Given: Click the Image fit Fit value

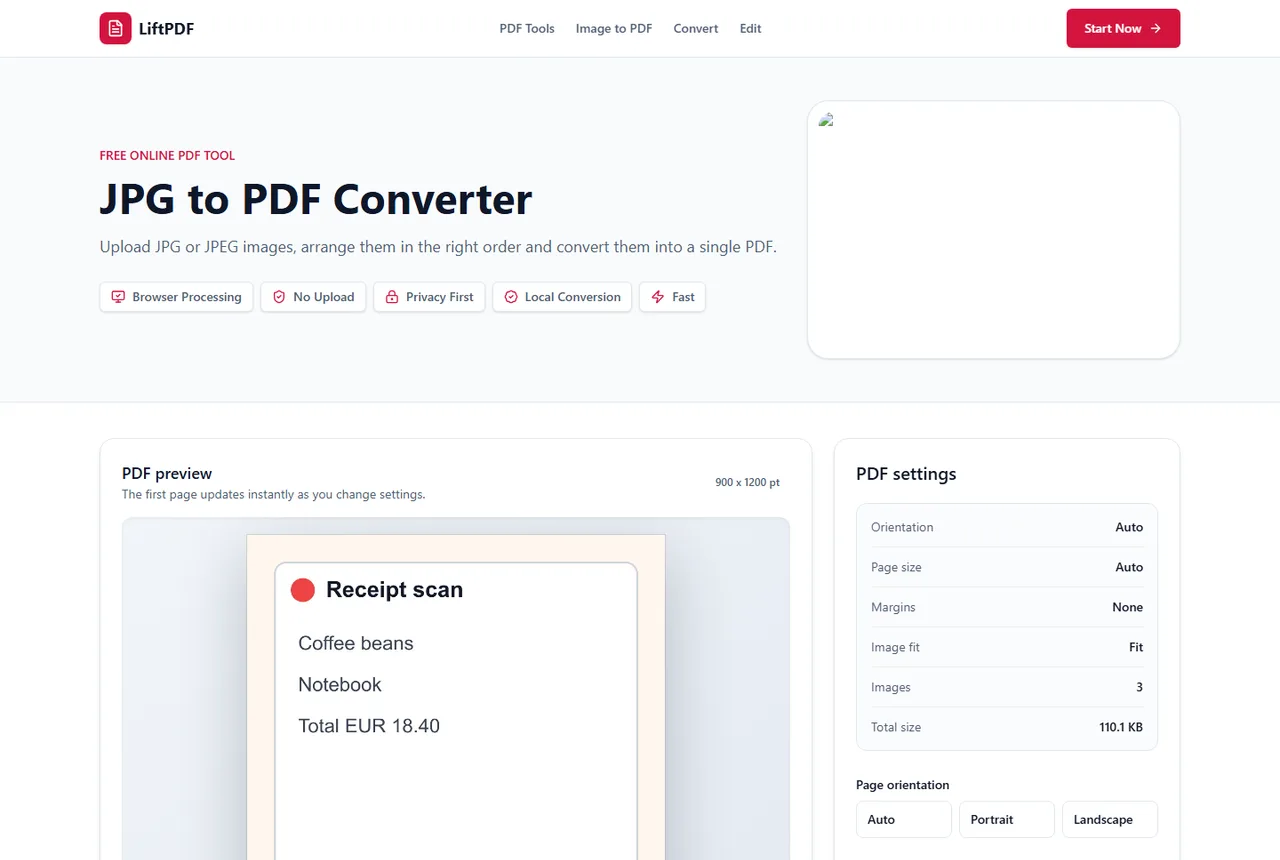Looking at the screenshot, I should click(1136, 647).
